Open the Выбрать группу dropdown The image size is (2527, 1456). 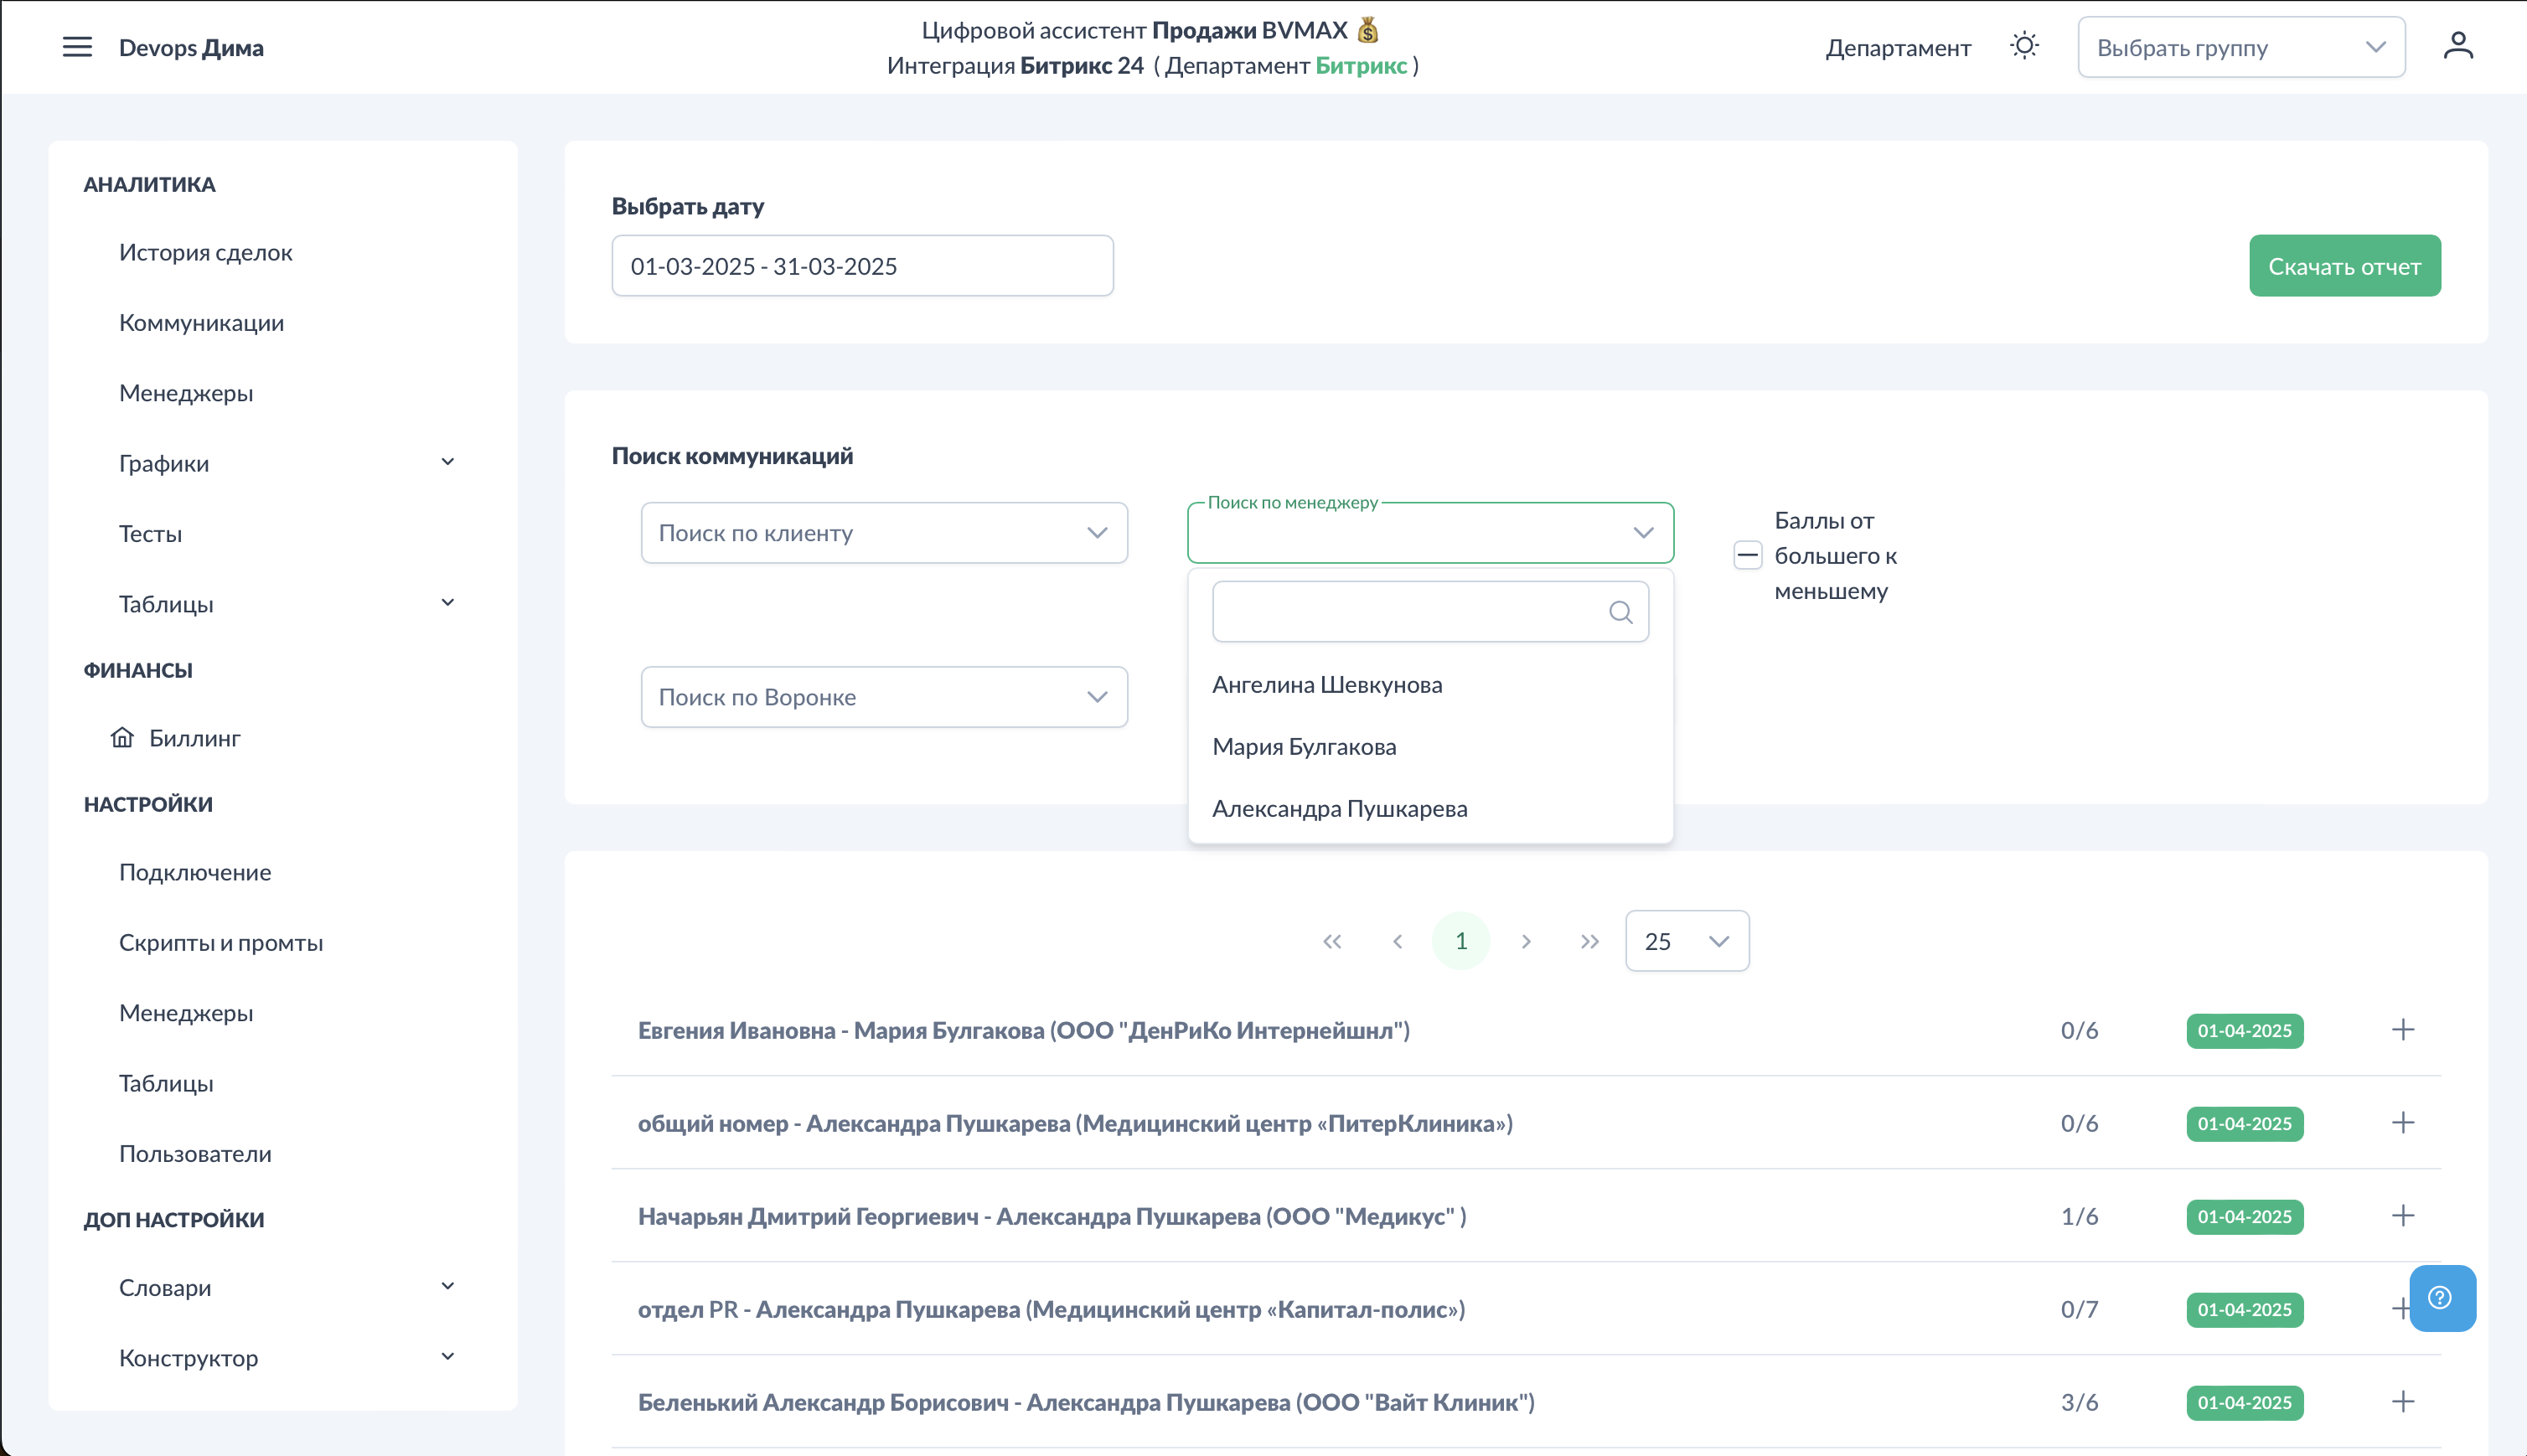(2240, 48)
